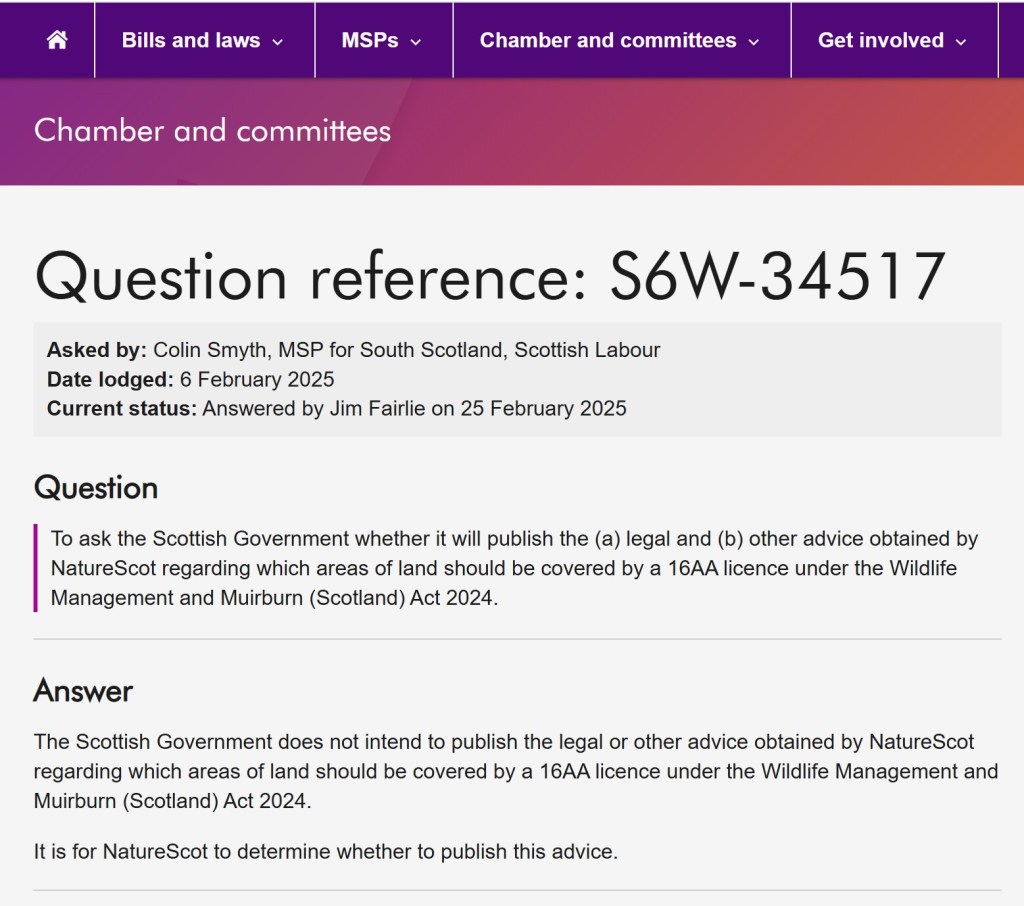Click the Answer section heading
This screenshot has height=906, width=1024.
[83, 691]
